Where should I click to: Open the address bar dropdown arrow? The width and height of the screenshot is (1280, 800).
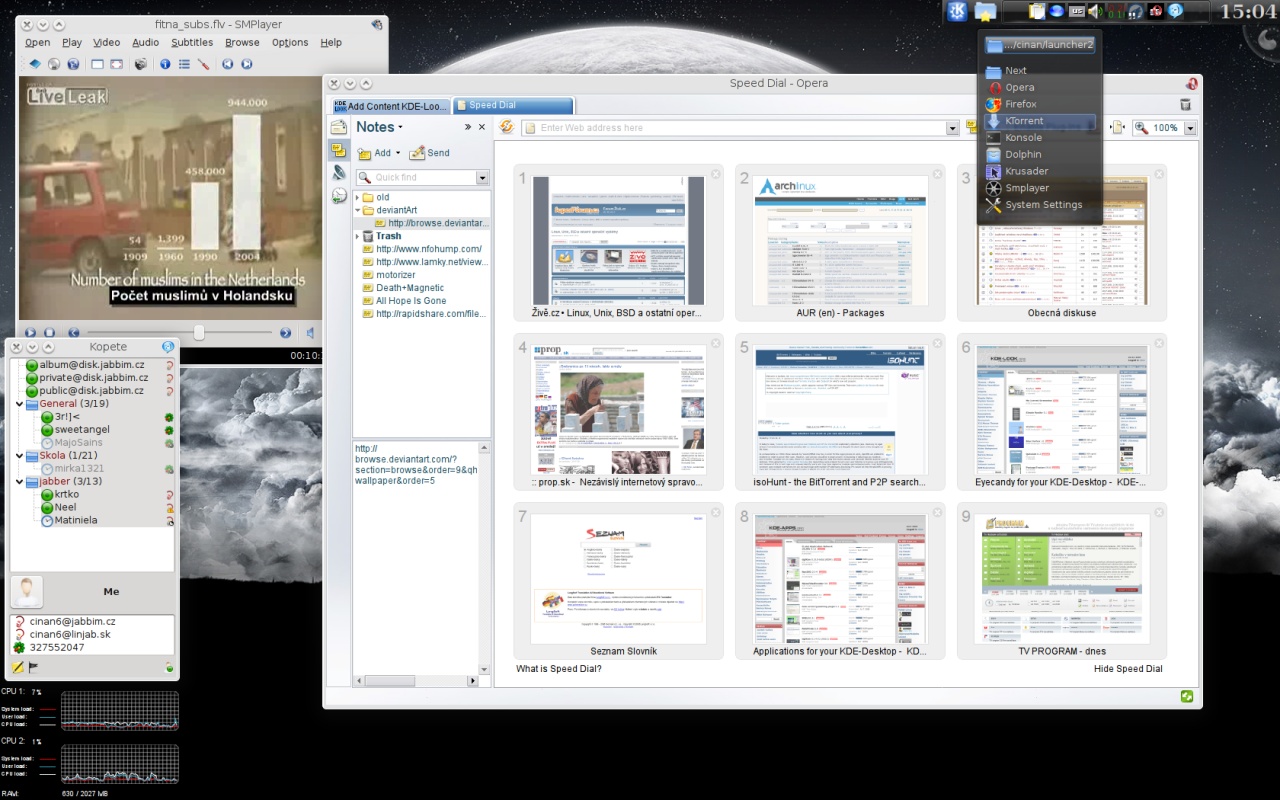(x=953, y=128)
